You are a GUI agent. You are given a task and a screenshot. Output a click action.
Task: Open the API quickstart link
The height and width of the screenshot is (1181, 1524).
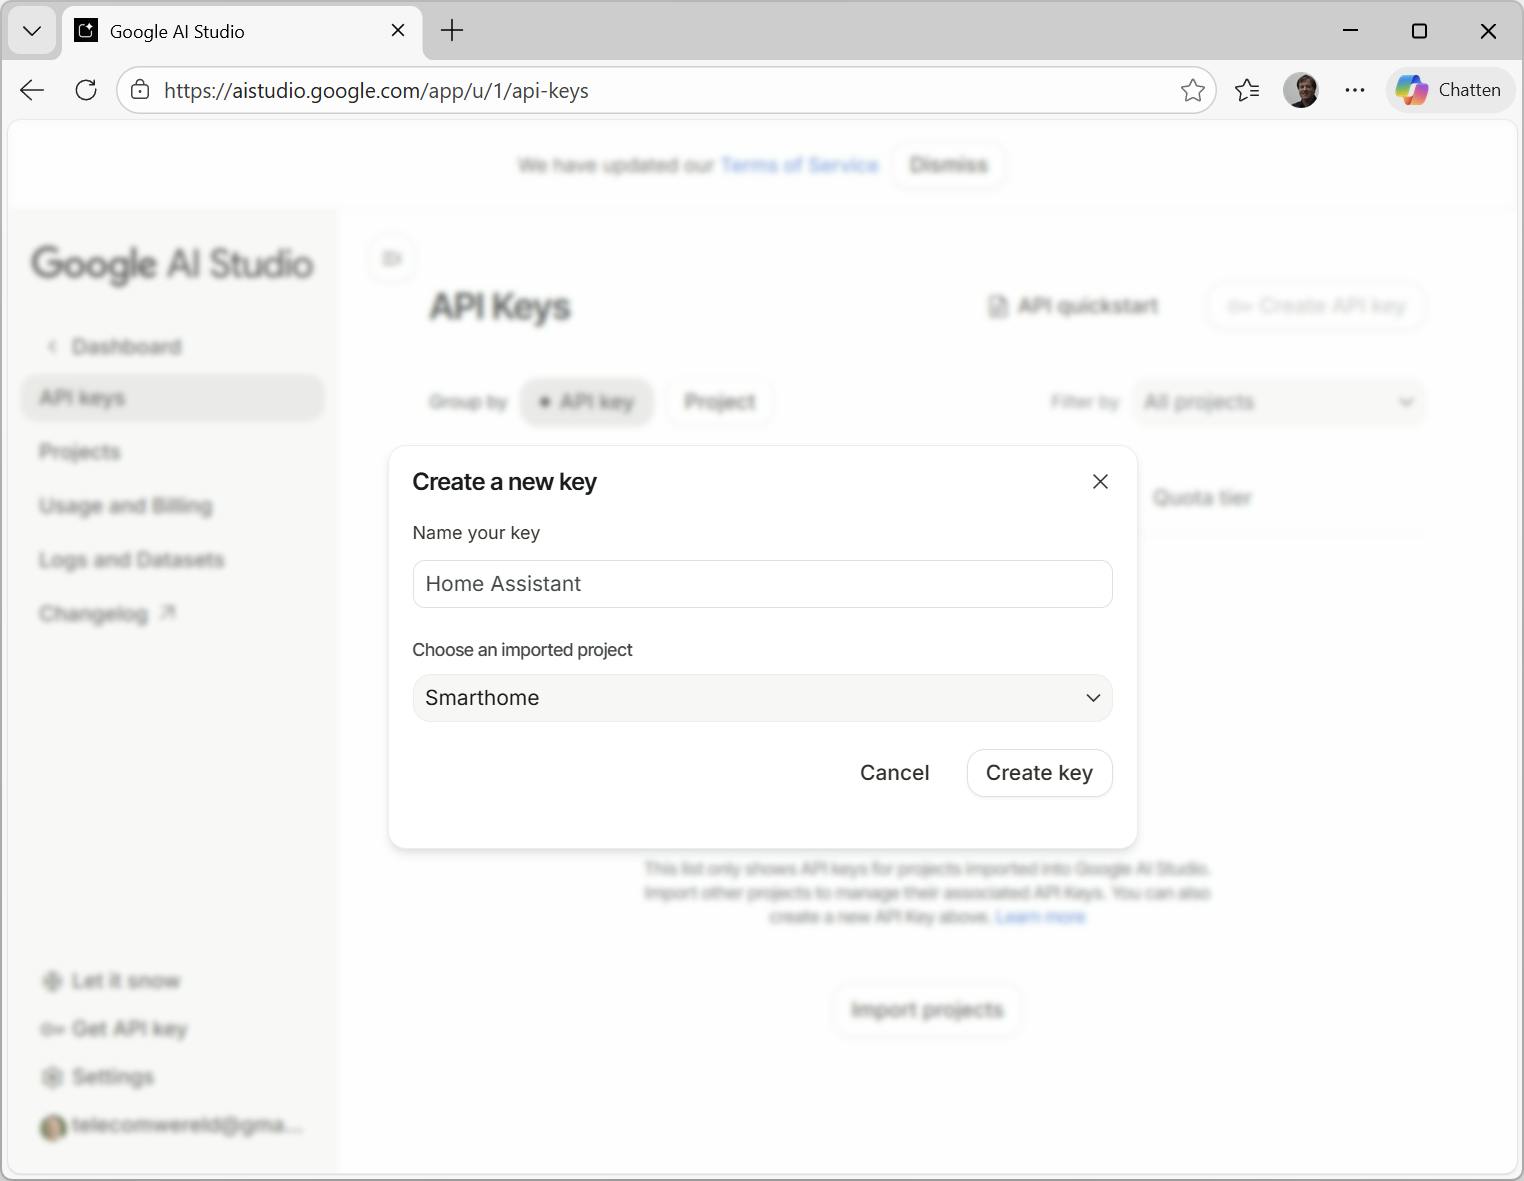coord(1074,306)
